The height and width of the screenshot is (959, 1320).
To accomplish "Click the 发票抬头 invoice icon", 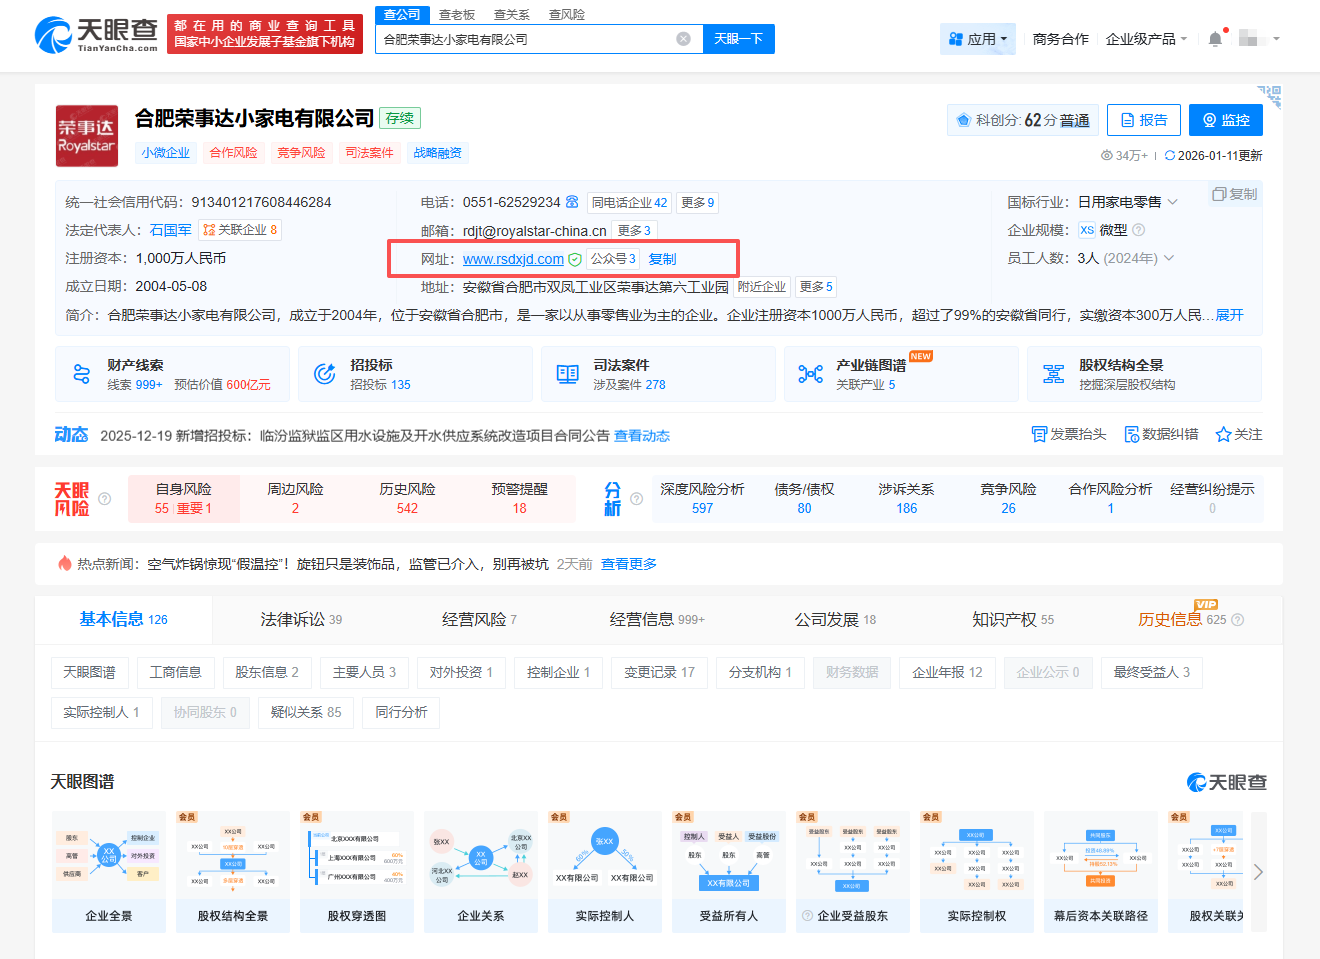I will 1039,434.
